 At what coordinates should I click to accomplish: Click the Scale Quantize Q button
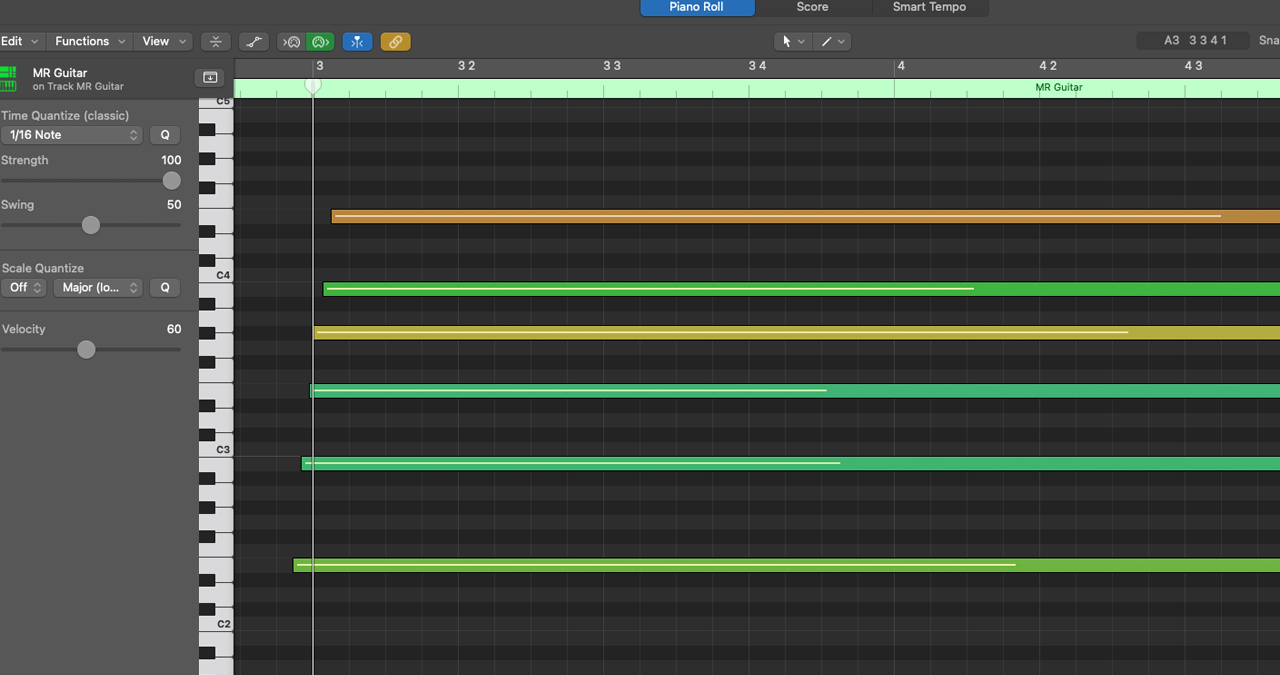click(165, 288)
